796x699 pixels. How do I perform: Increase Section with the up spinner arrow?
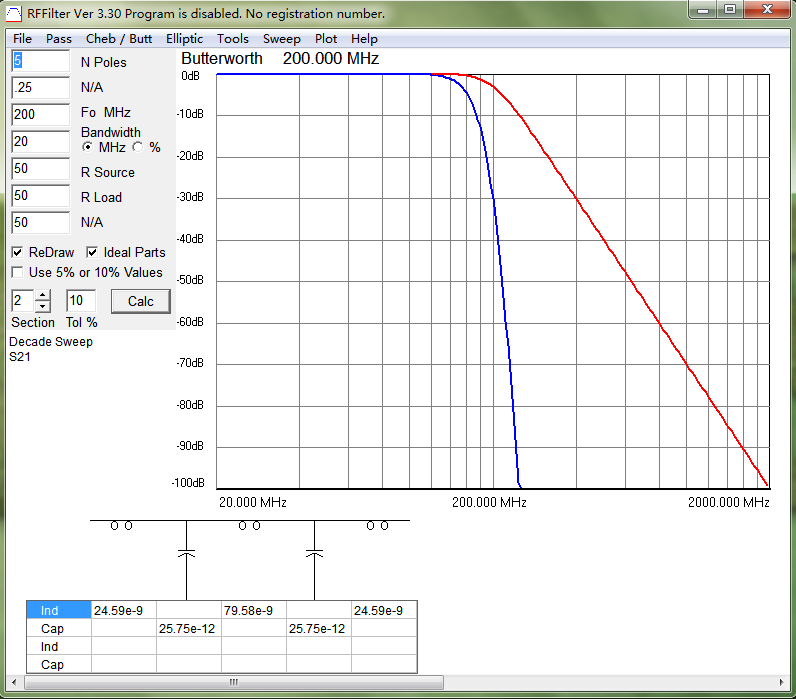43,295
